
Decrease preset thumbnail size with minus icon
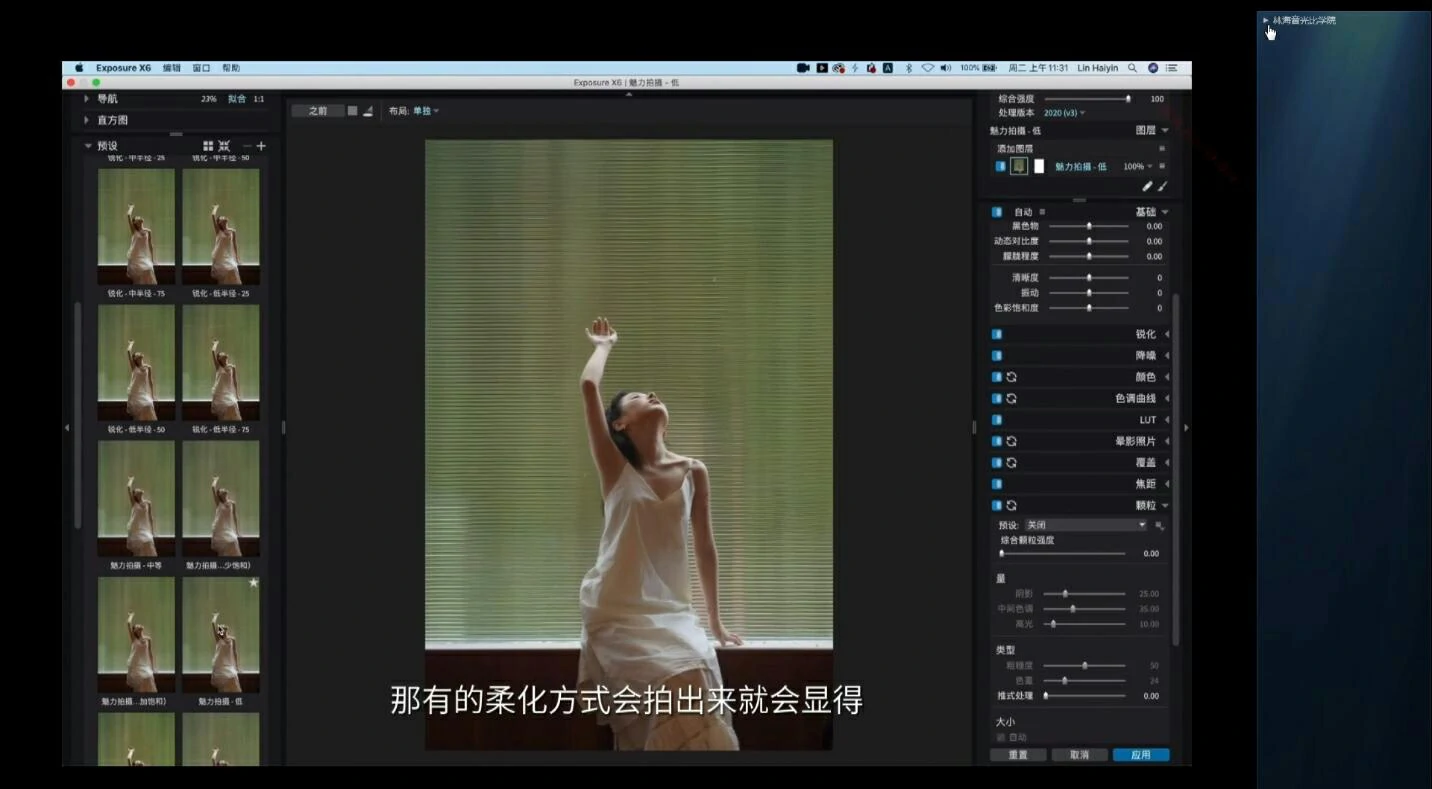(x=247, y=146)
